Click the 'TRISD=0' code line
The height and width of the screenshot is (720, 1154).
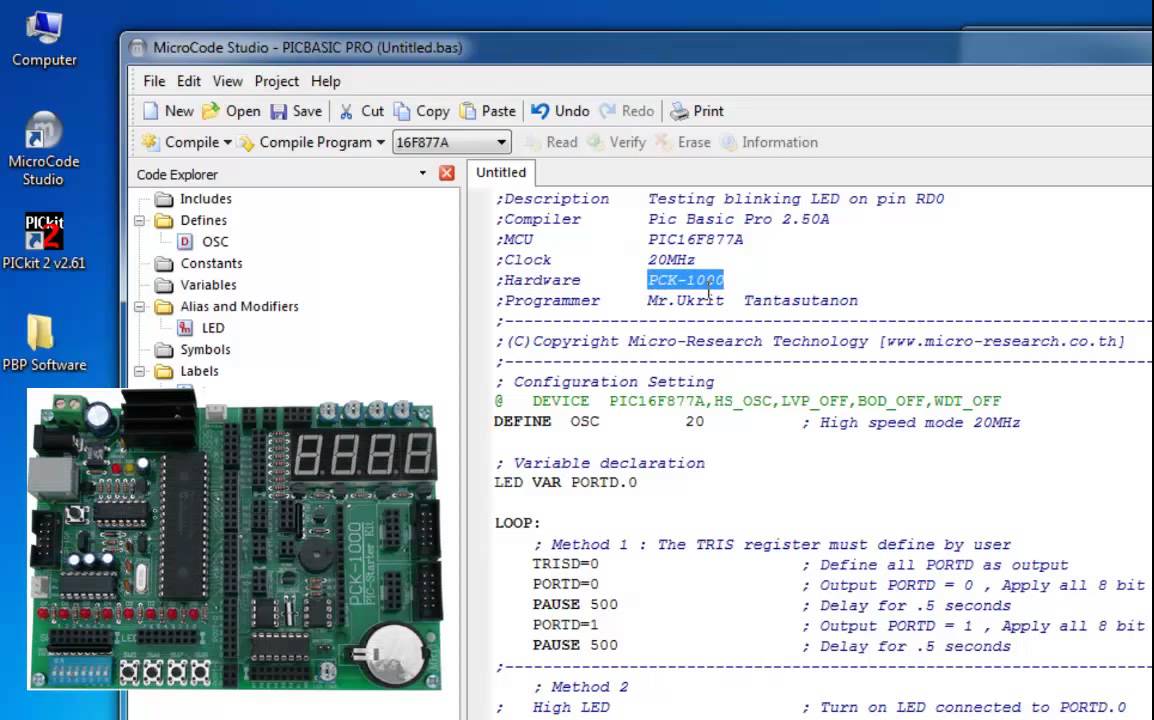[565, 564]
